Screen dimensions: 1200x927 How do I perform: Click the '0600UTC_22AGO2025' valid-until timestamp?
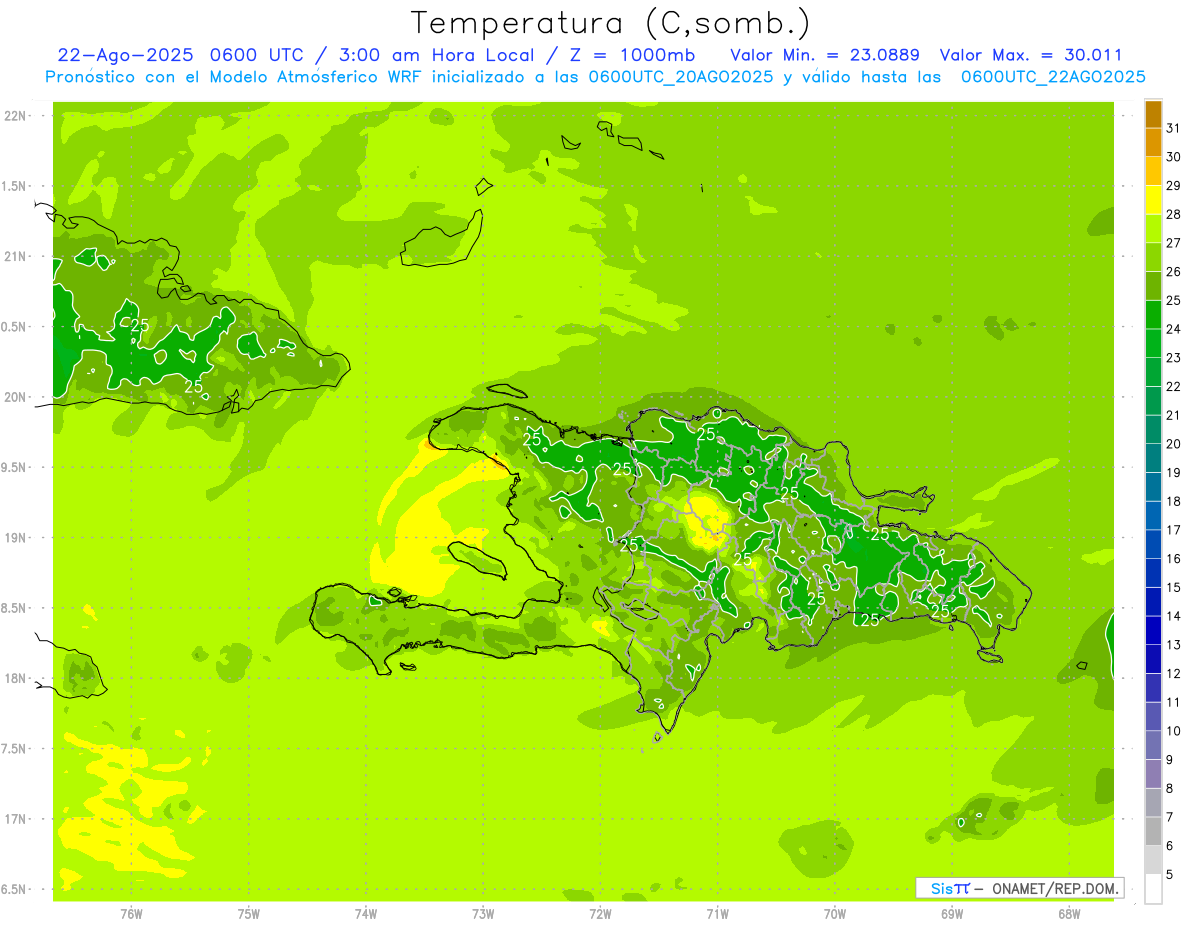(x=1053, y=76)
